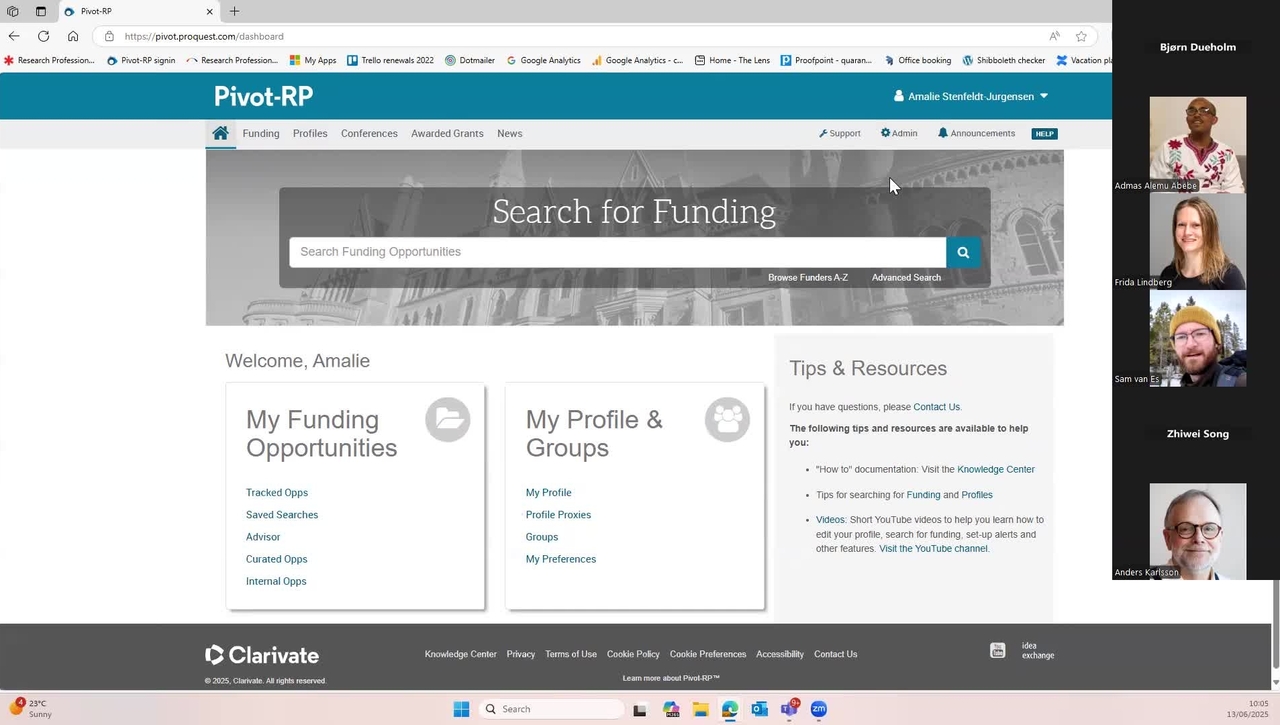Viewport: 1280px width, 725px height.
Task: Click the Windows taskbar Search box
Action: (551, 709)
